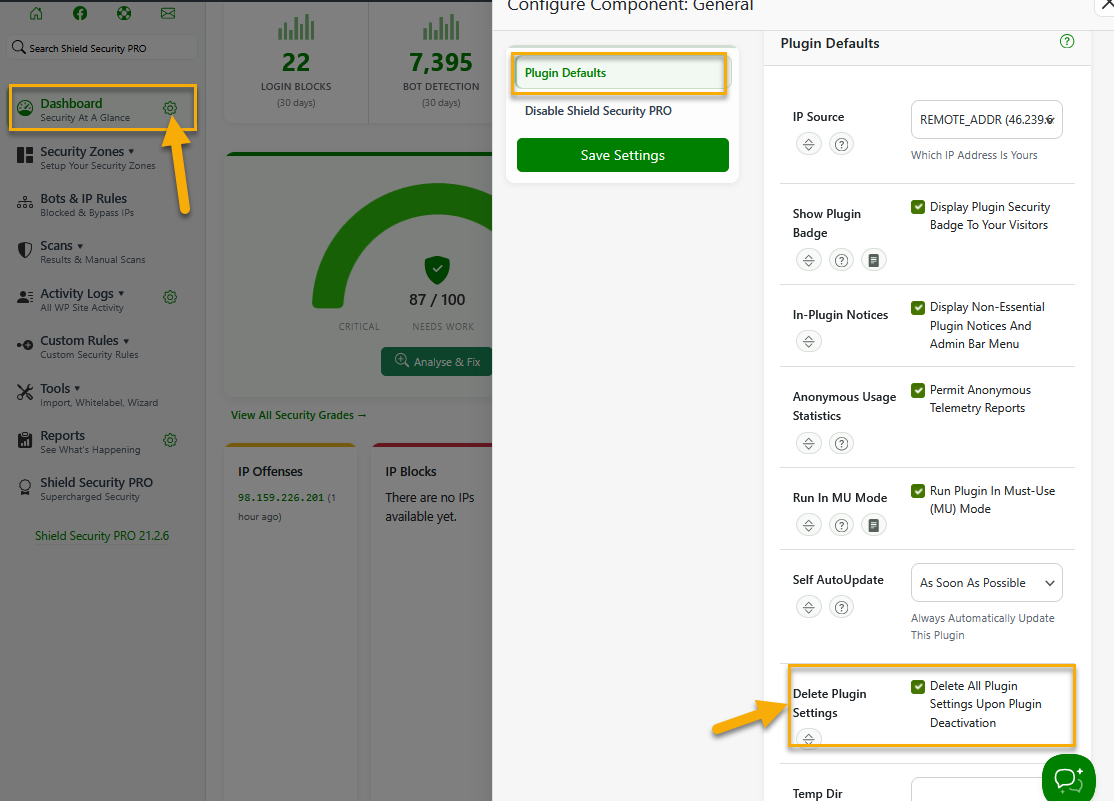This screenshot has height=801, width=1114.
Task: Click Shield Security PRO 21.2.6 version link
Action: [x=102, y=536]
